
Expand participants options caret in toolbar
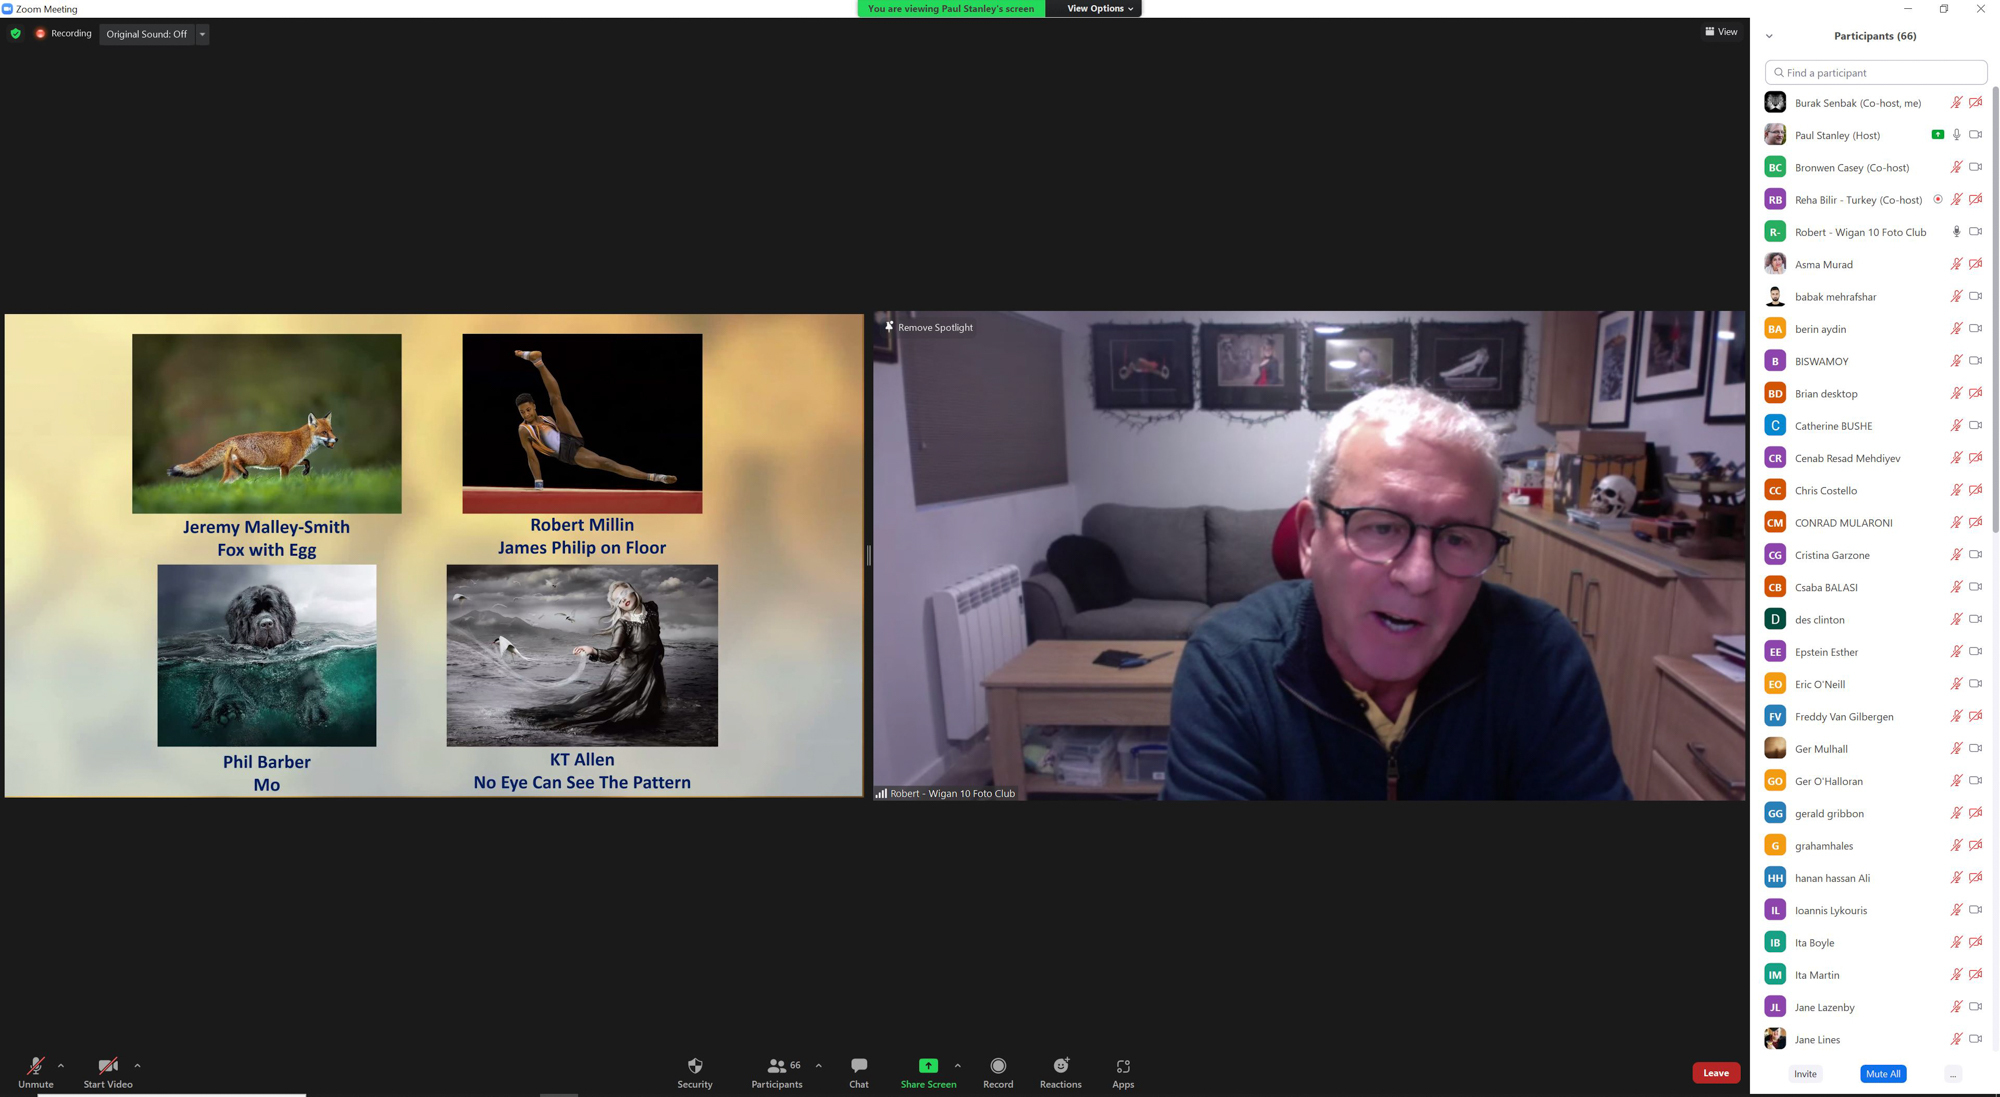click(x=818, y=1065)
